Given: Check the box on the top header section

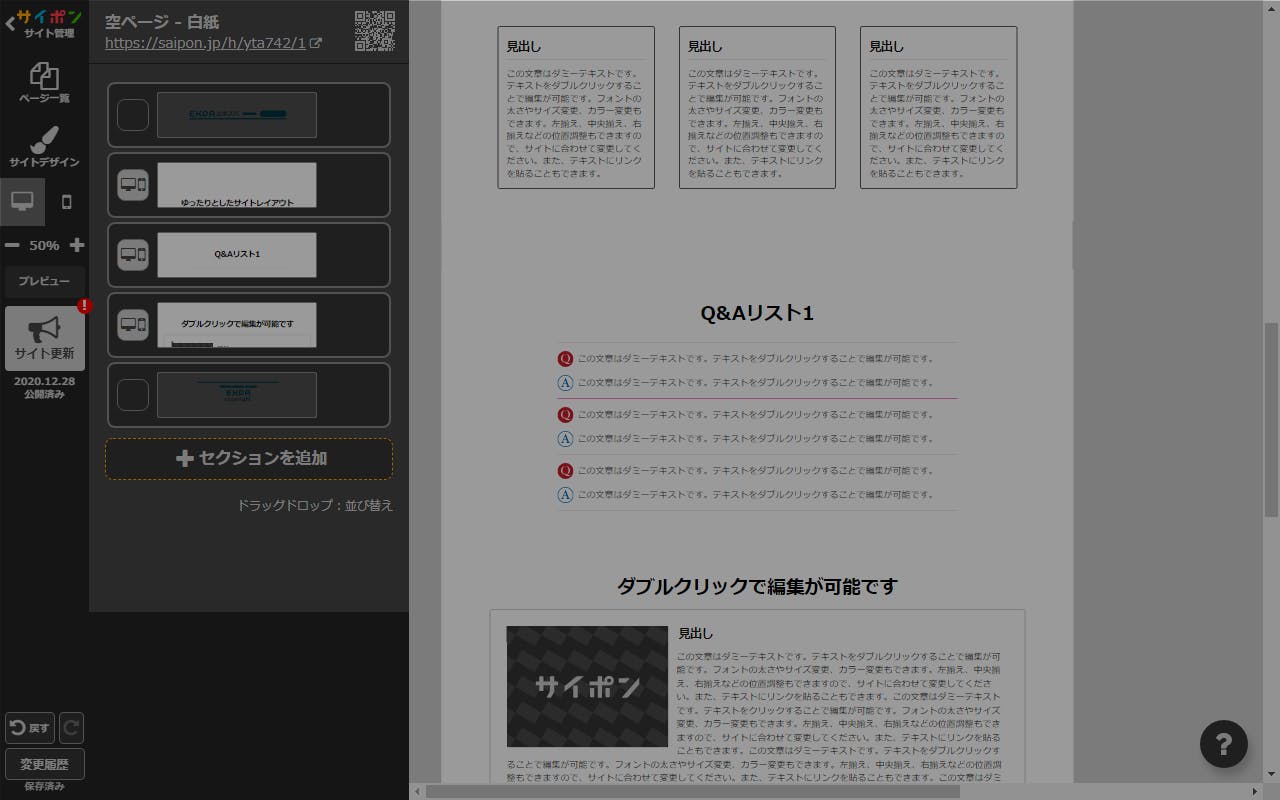Looking at the screenshot, I should click(133, 115).
